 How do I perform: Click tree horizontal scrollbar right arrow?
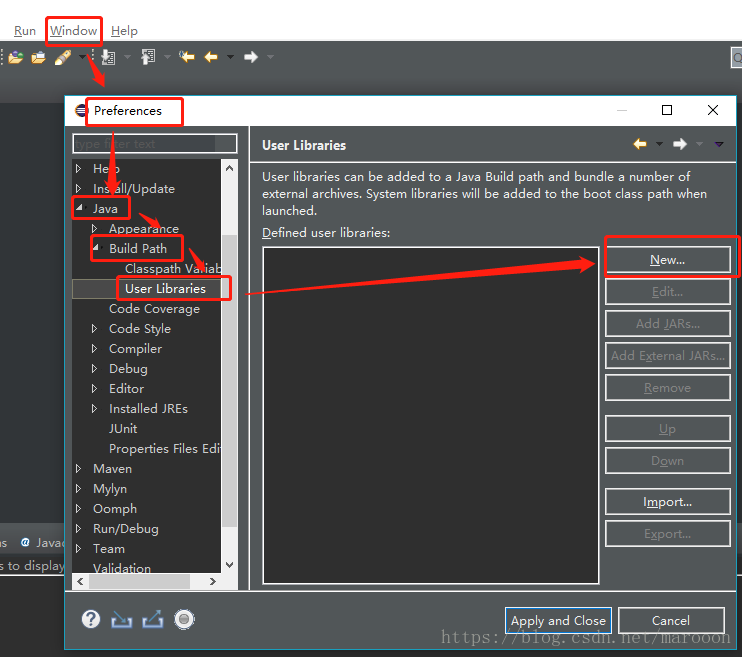point(213,581)
